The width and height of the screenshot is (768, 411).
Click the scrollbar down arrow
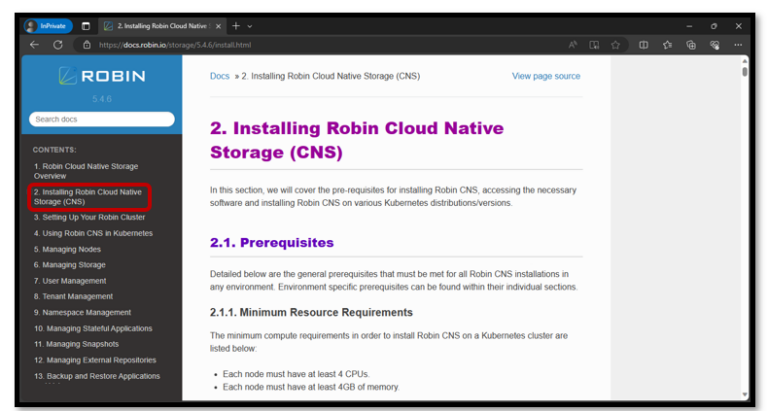point(744,394)
